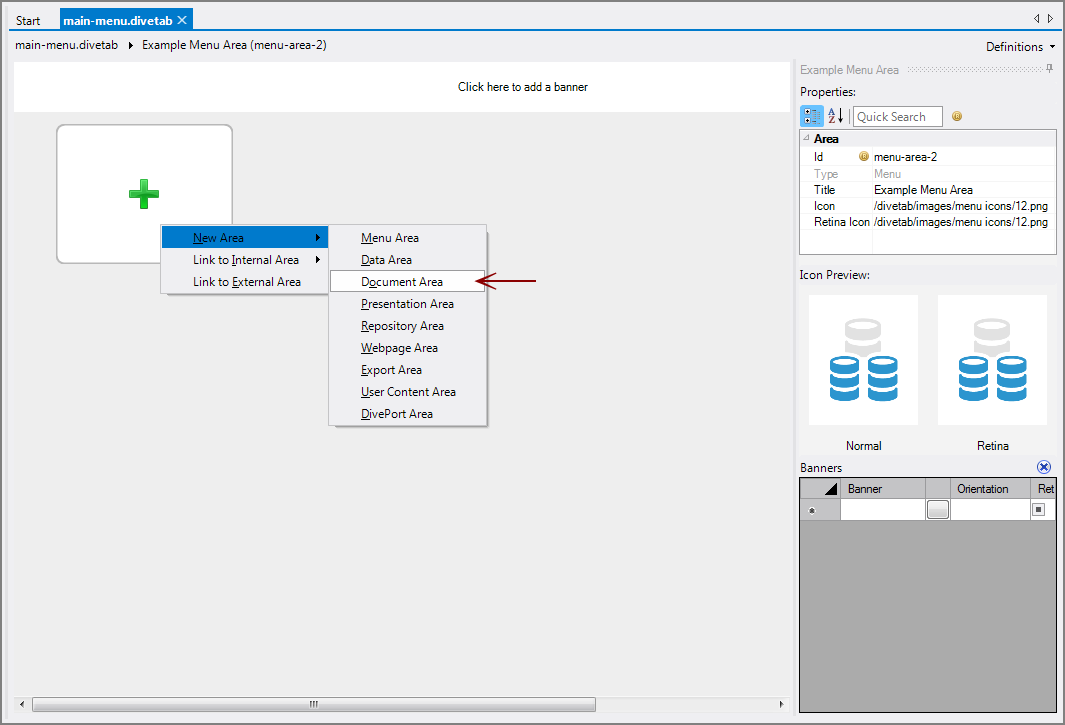The image size is (1065, 725).
Task: Switch to the Start tab
Action: pos(28,18)
